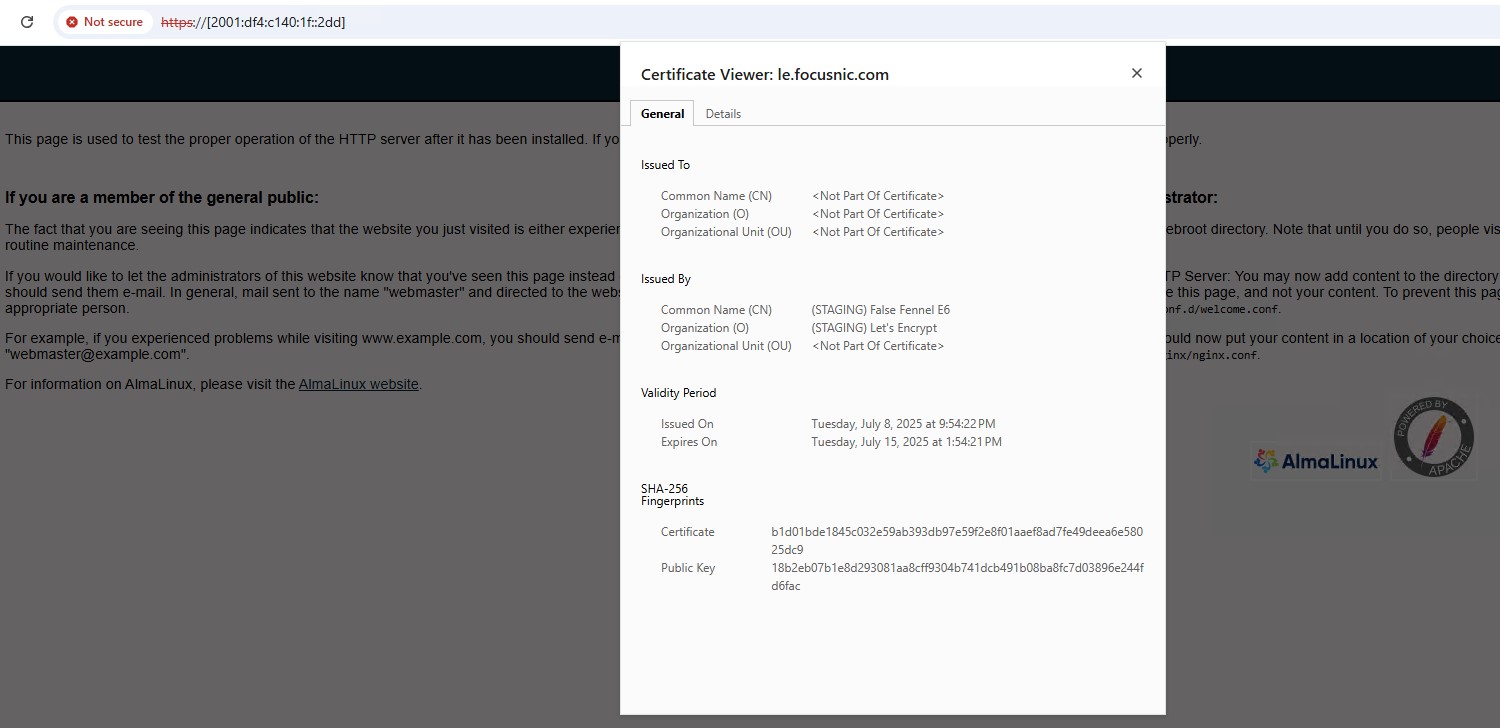Focus the address bar URL text
The width and height of the screenshot is (1500, 728).
[254, 22]
